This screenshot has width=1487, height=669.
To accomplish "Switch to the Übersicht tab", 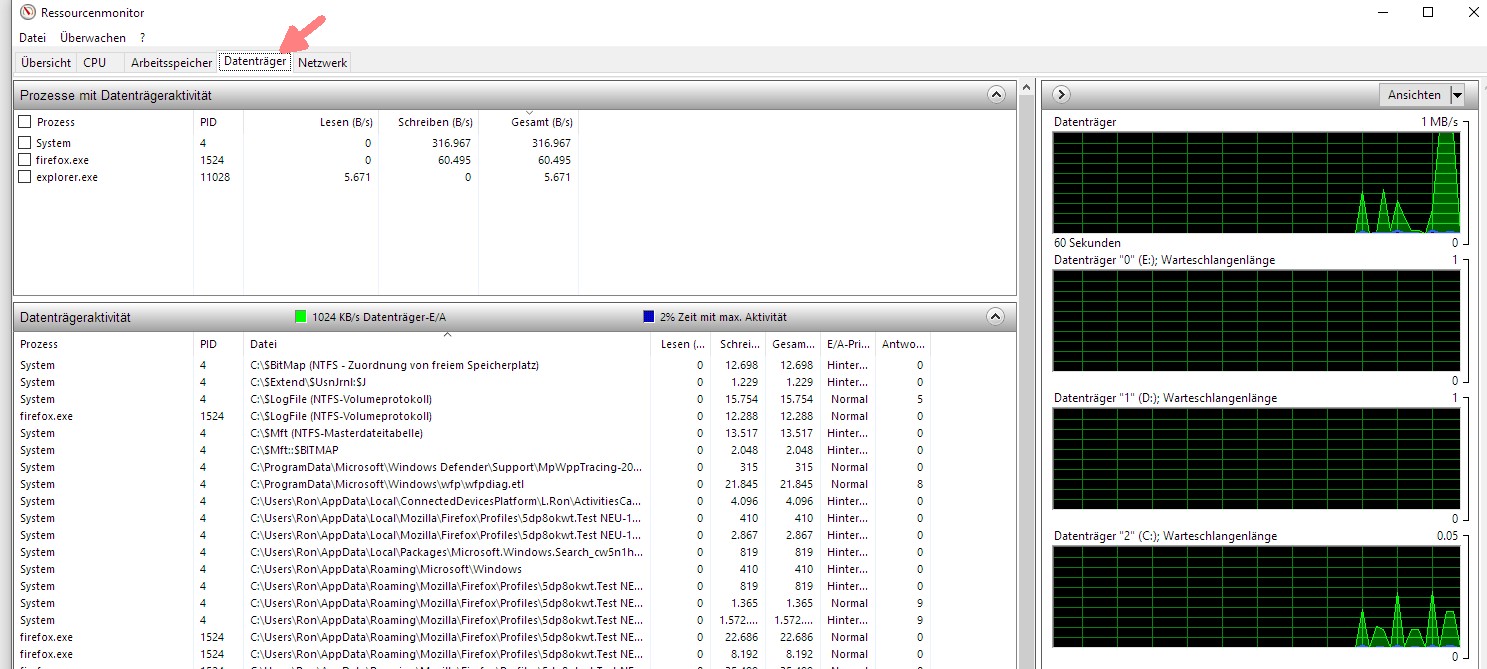I will 46,62.
